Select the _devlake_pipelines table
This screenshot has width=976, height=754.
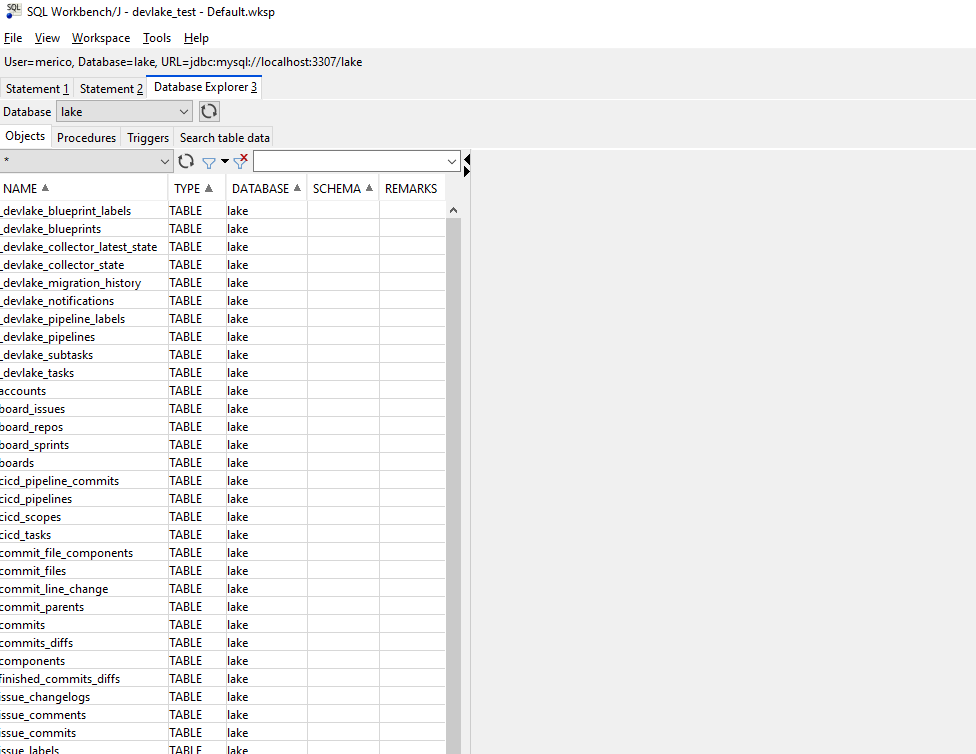[222, 337]
